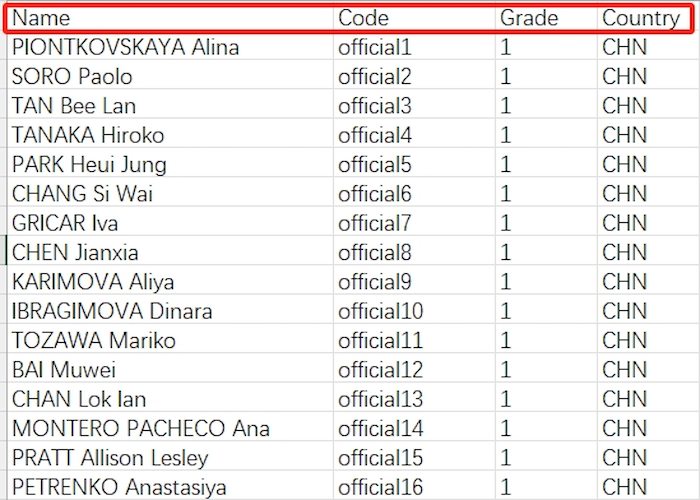Select the PETRENKO Anastasiya cell
The width and height of the screenshot is (700, 500).
(x=170, y=488)
